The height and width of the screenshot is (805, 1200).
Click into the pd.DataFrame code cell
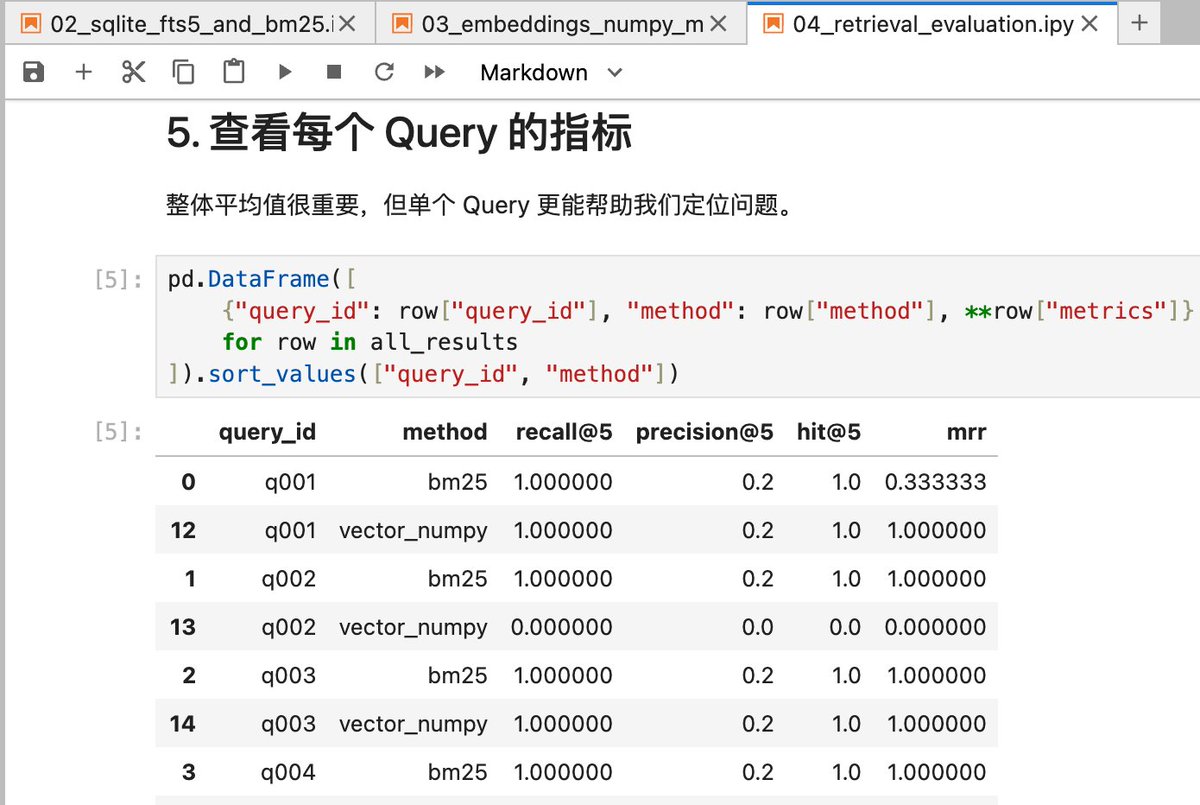coord(678,326)
